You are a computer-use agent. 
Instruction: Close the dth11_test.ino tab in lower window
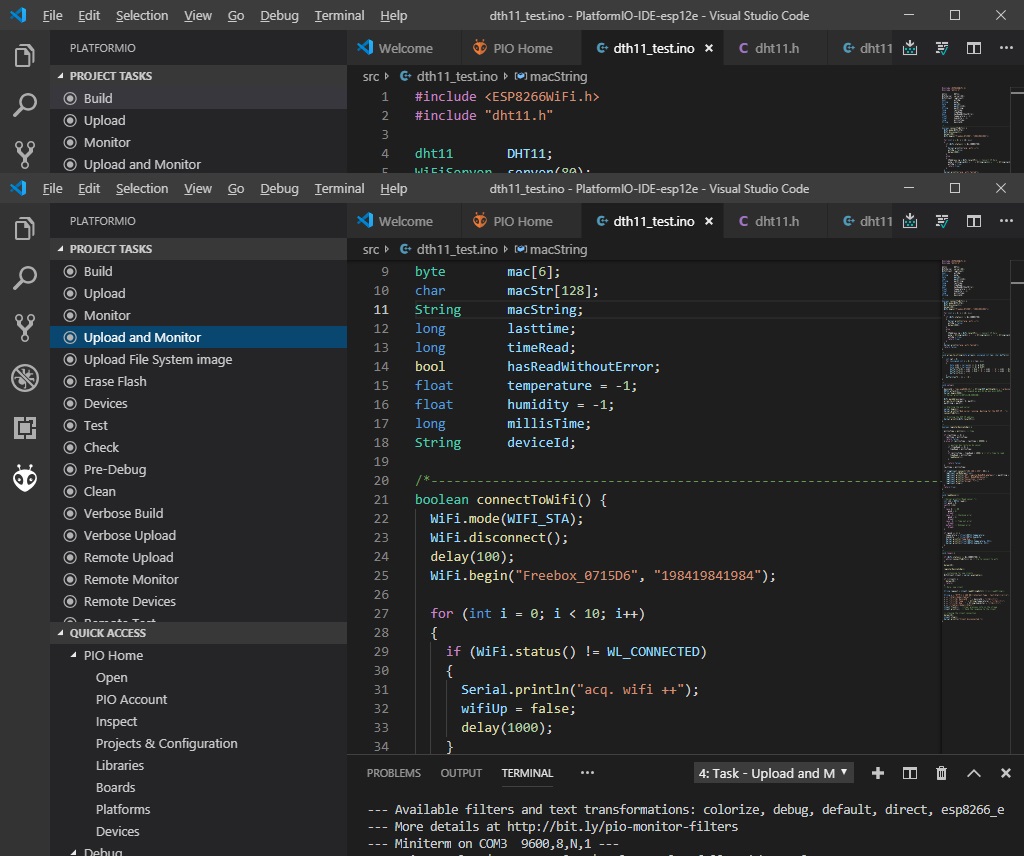click(709, 221)
